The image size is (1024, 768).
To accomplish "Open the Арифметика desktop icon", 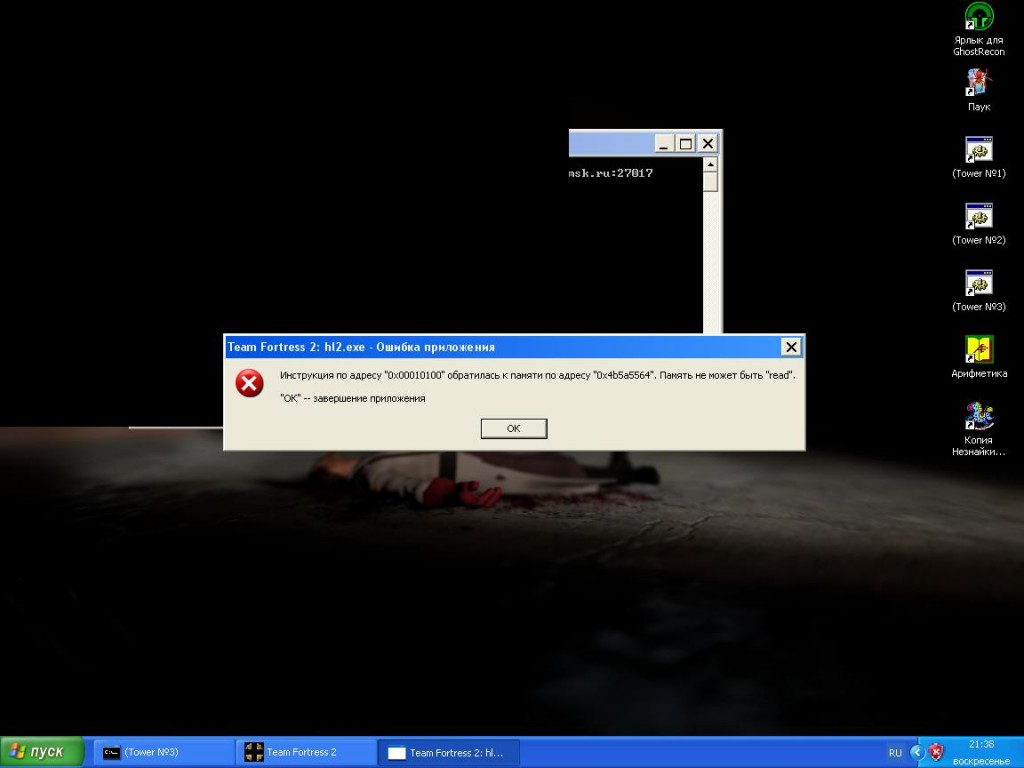I will (x=978, y=357).
